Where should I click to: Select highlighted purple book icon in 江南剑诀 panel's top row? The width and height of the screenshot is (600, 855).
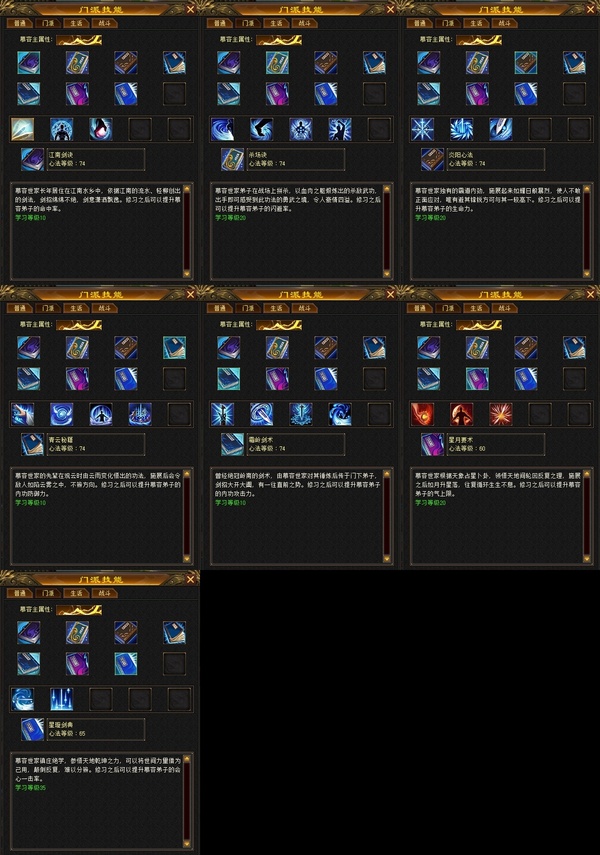28,63
